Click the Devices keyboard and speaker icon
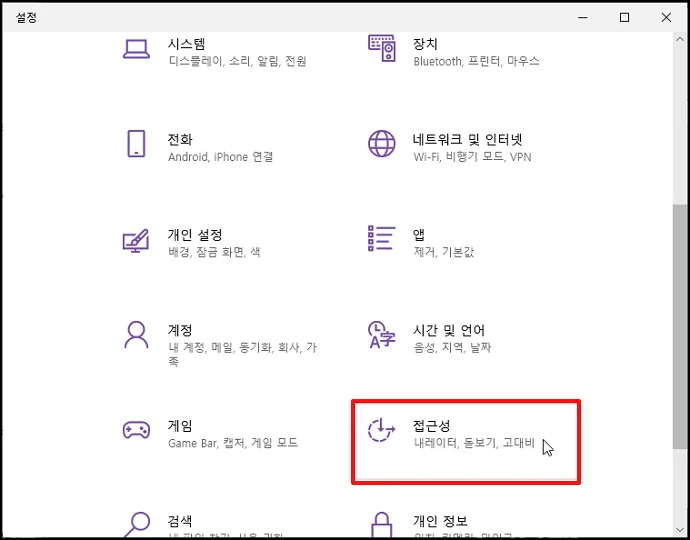The width and height of the screenshot is (690, 540). [382, 48]
